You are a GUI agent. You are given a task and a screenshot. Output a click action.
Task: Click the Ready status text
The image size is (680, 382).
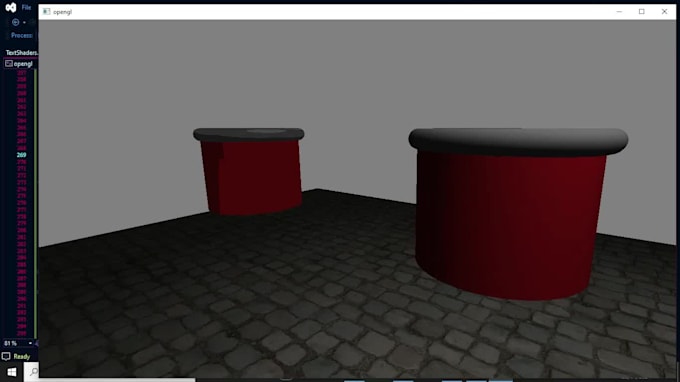coord(22,357)
